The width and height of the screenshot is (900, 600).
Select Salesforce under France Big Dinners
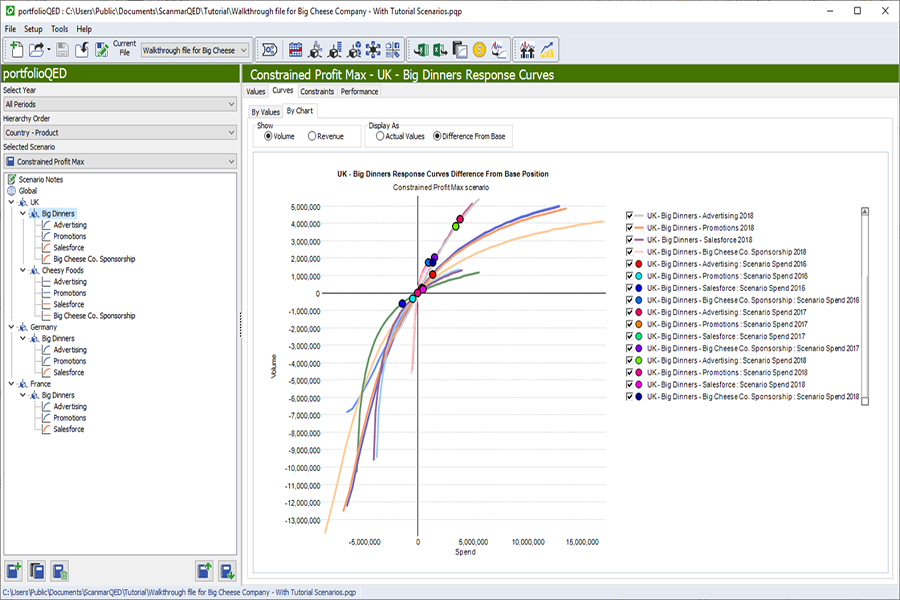pyautogui.click(x=69, y=429)
